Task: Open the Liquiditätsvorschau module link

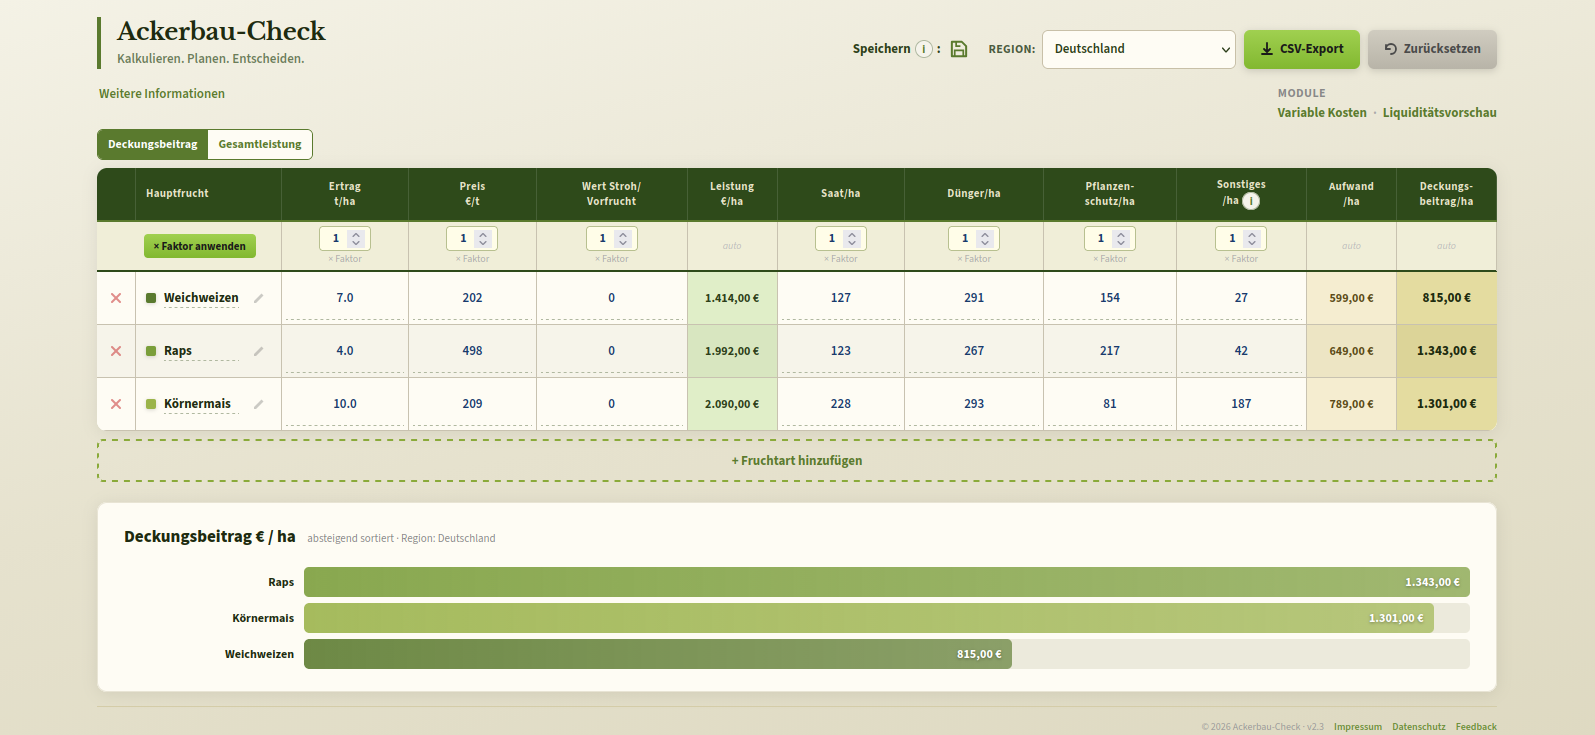Action: click(x=1439, y=113)
